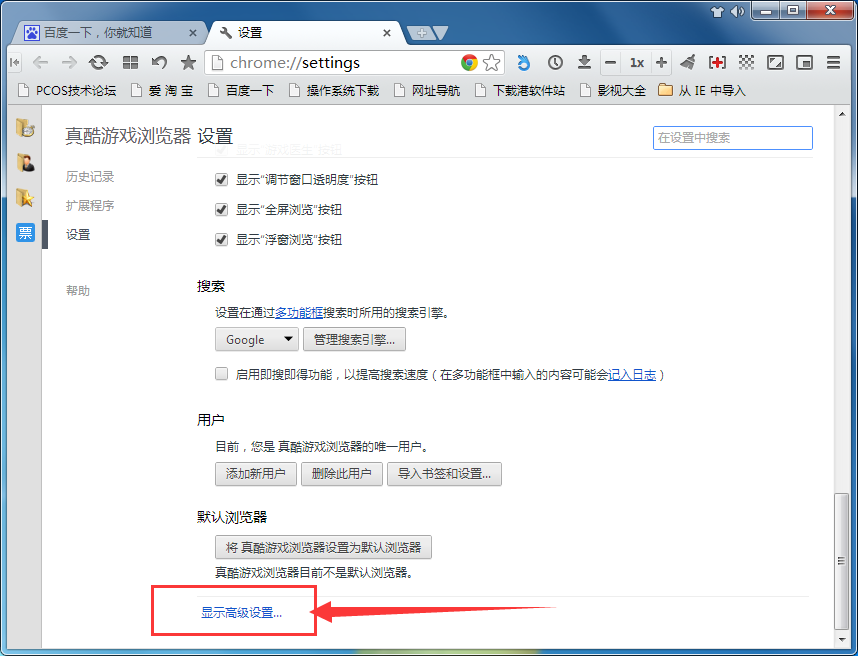Open downloads with the download arrow icon

[584, 62]
